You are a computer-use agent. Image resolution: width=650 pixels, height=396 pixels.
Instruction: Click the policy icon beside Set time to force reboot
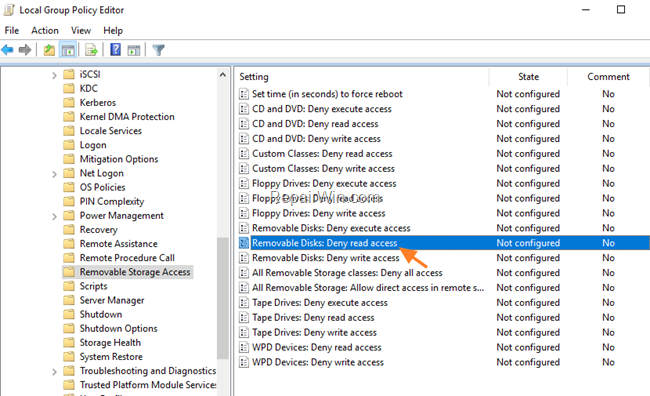(x=244, y=94)
